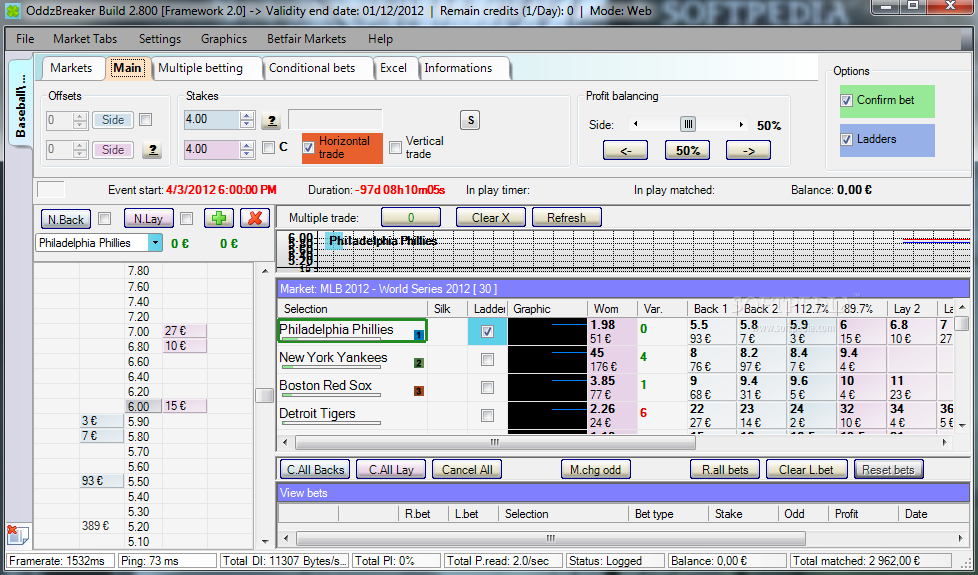The height and width of the screenshot is (575, 978).
Task: Open the Help menu
Action: click(380, 39)
